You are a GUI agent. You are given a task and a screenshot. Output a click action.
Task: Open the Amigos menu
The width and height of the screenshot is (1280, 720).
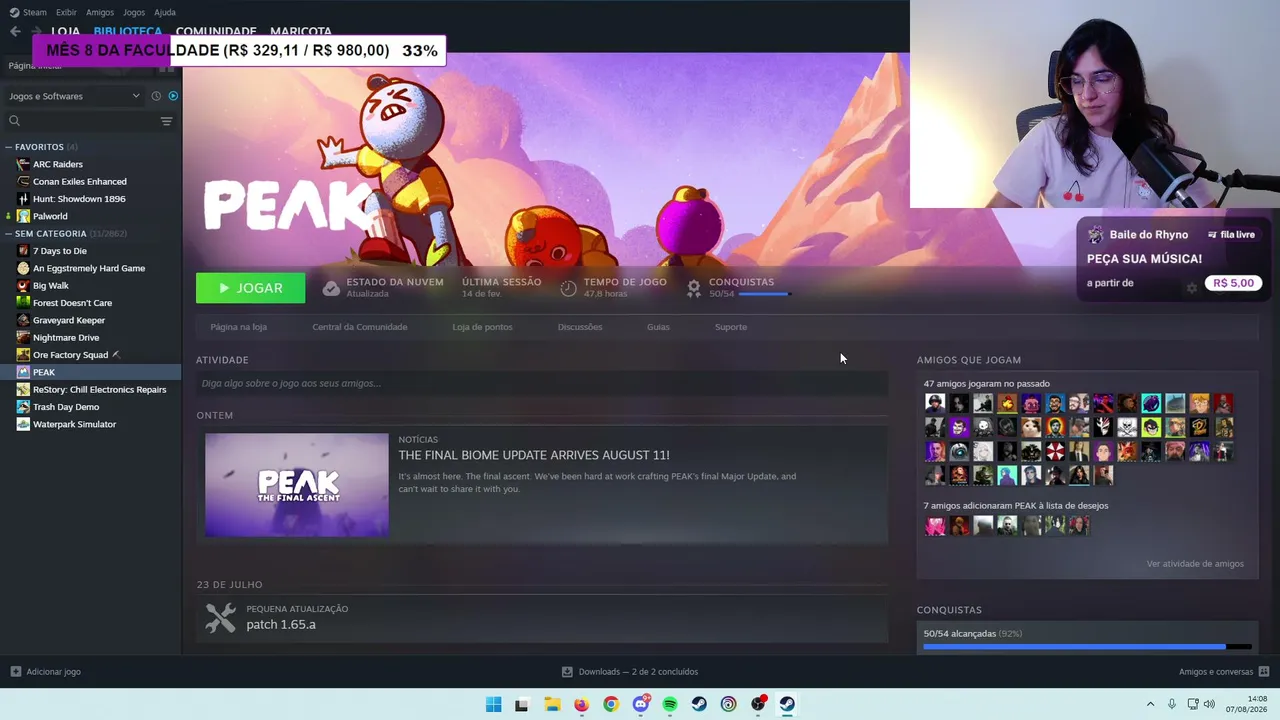coord(100,12)
